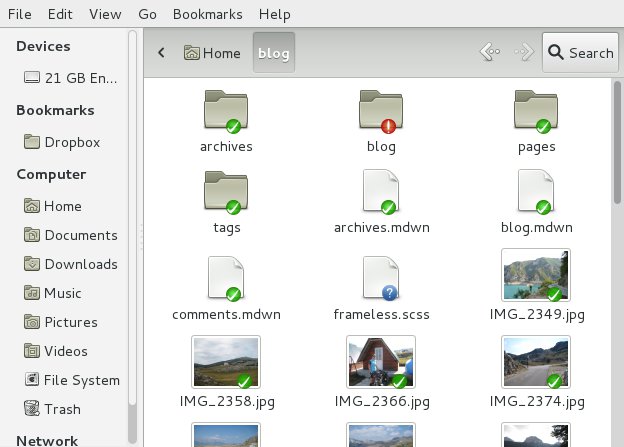Click the blog path bar button

[273, 53]
